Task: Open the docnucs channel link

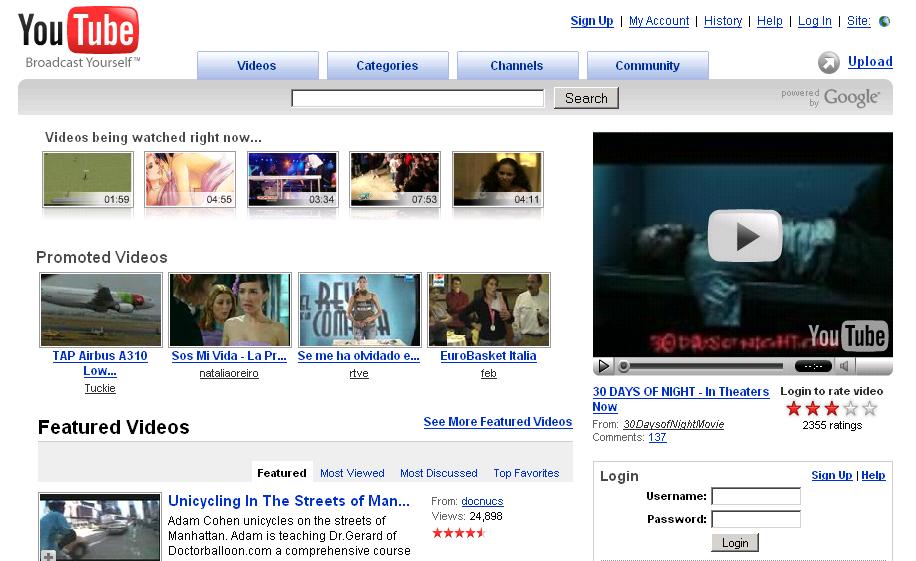Action: tap(482, 501)
